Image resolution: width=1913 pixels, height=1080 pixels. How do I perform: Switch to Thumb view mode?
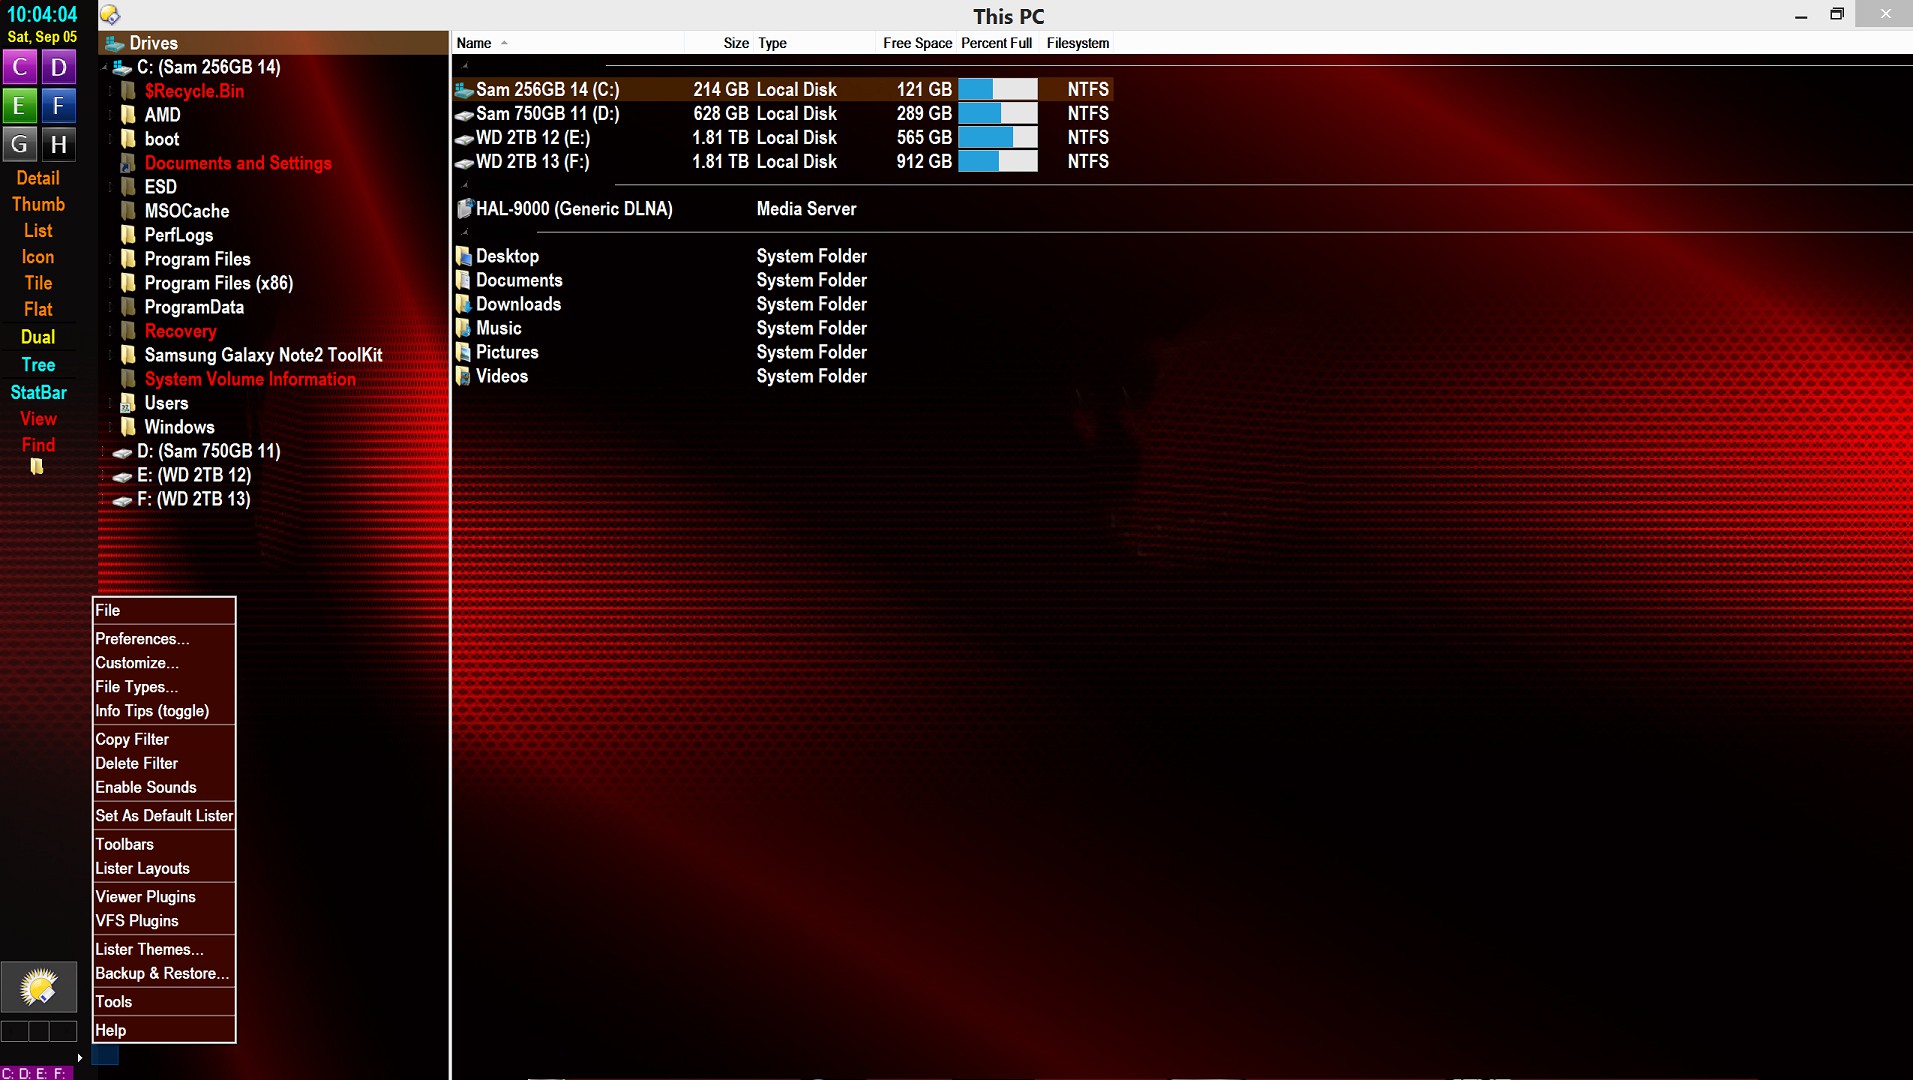pos(38,204)
